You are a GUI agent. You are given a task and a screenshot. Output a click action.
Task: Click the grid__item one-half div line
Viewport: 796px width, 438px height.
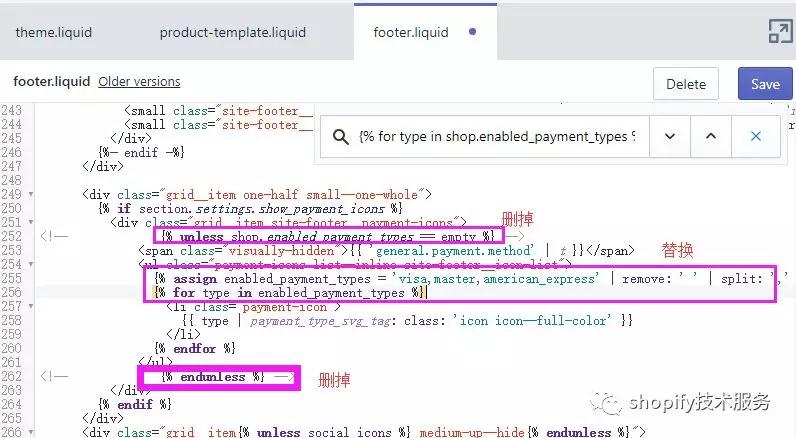click(x=257, y=194)
